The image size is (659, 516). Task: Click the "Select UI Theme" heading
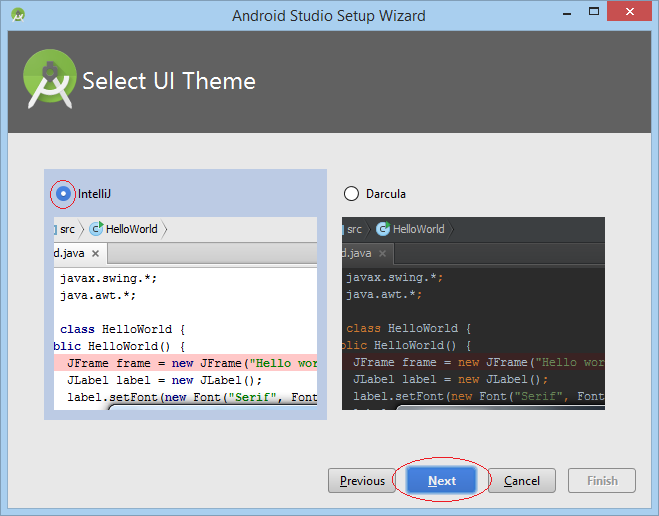click(169, 81)
